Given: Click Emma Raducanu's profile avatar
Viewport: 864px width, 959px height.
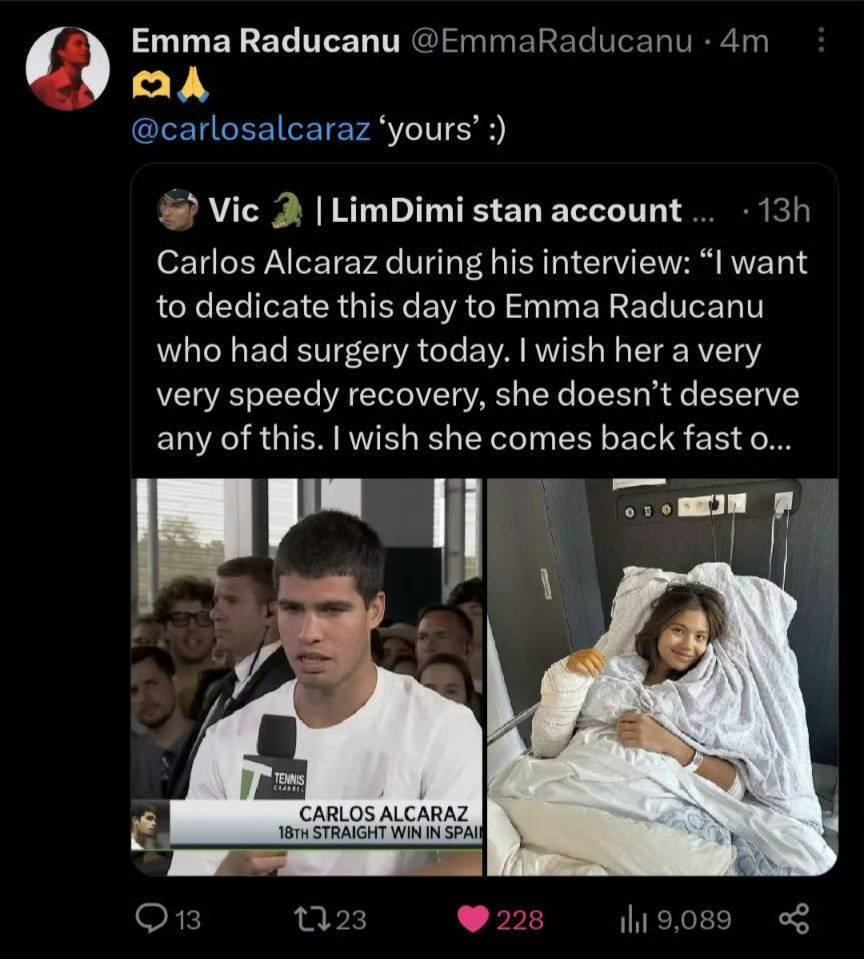Looking at the screenshot, I should tap(67, 68).
